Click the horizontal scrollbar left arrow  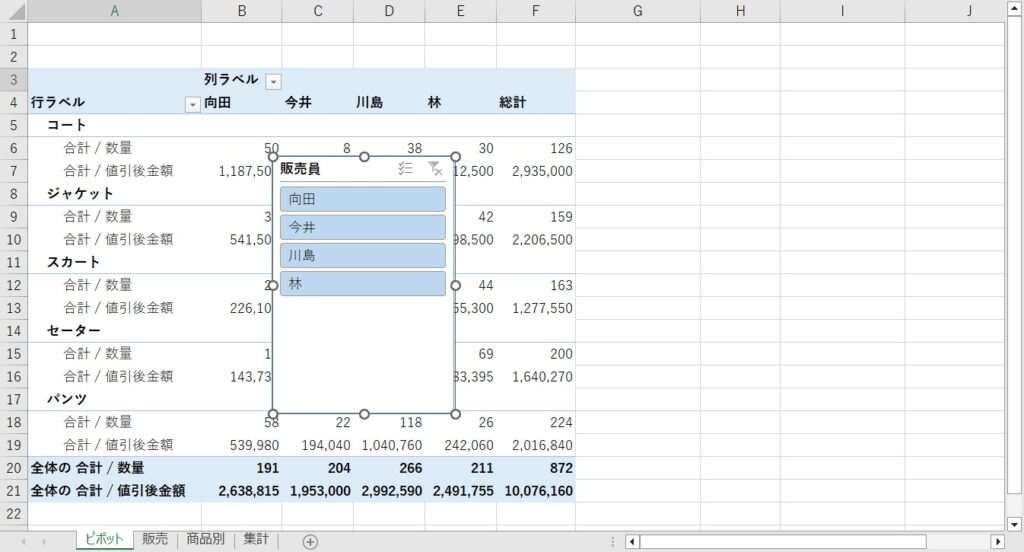point(632,541)
